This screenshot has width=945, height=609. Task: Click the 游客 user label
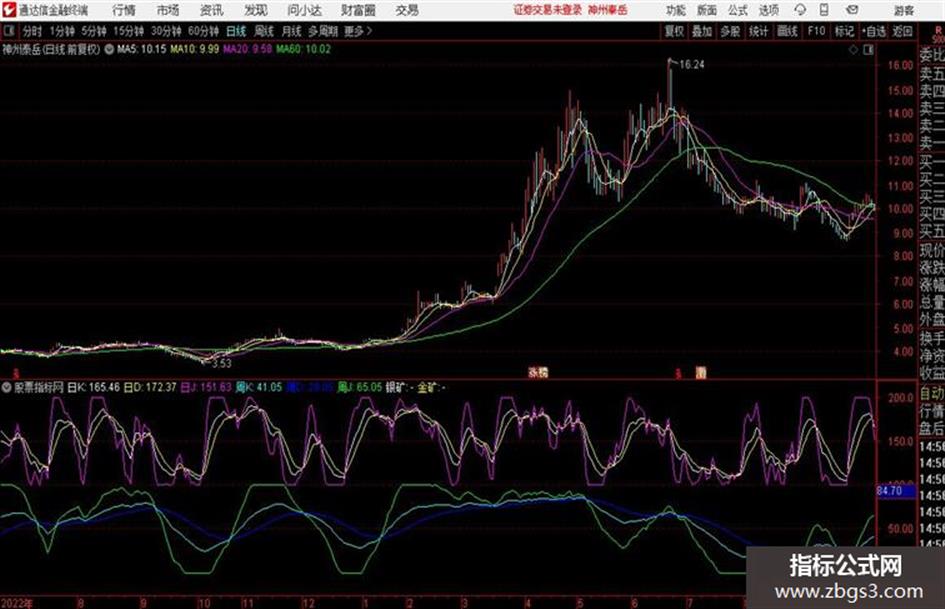903,10
